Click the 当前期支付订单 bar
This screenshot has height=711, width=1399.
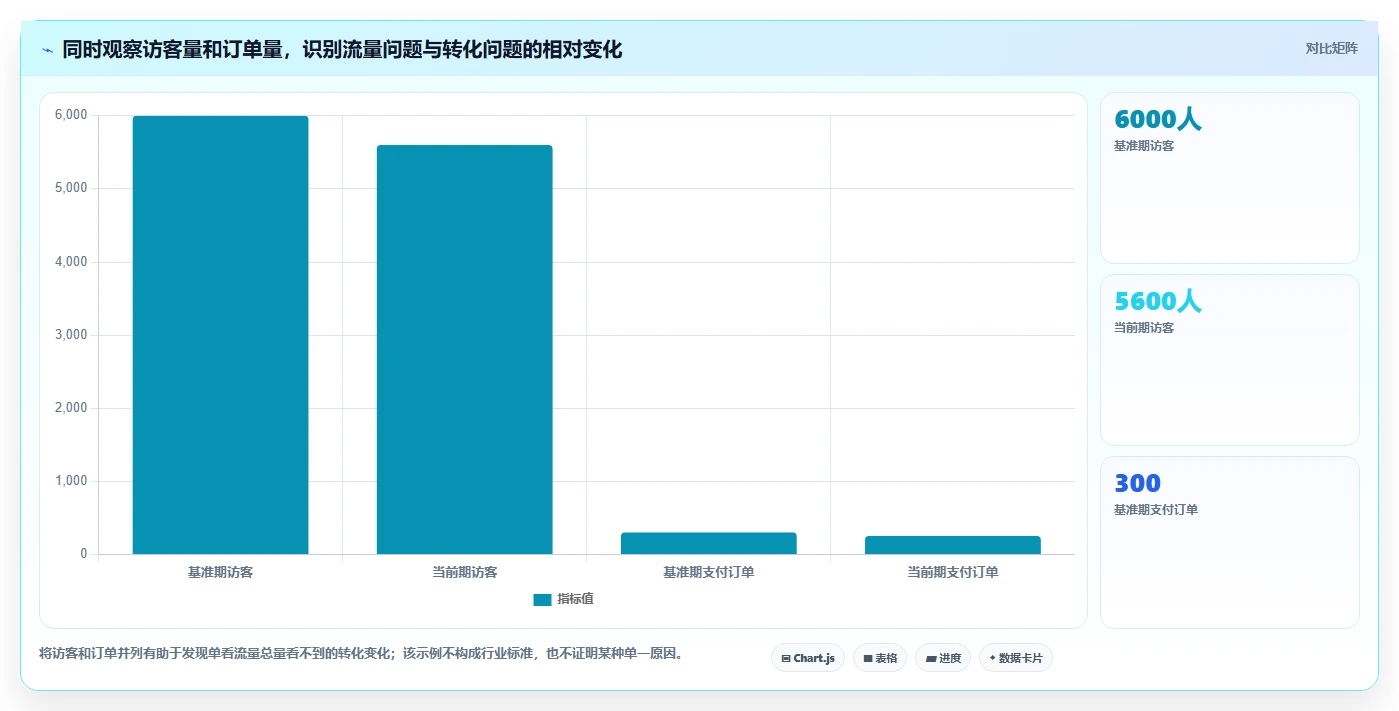[x=952, y=545]
